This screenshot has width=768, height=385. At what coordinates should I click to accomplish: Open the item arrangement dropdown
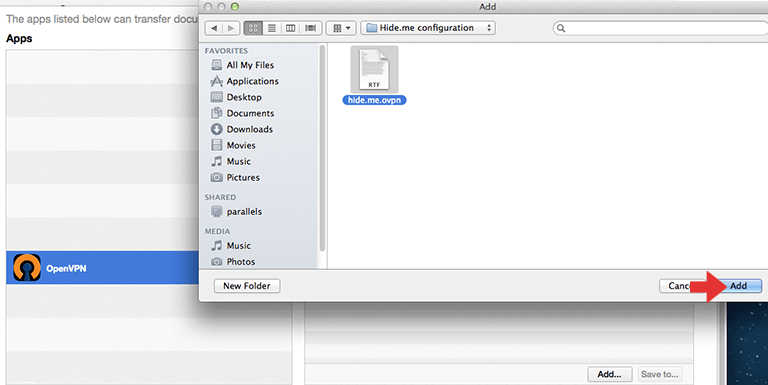click(341, 28)
